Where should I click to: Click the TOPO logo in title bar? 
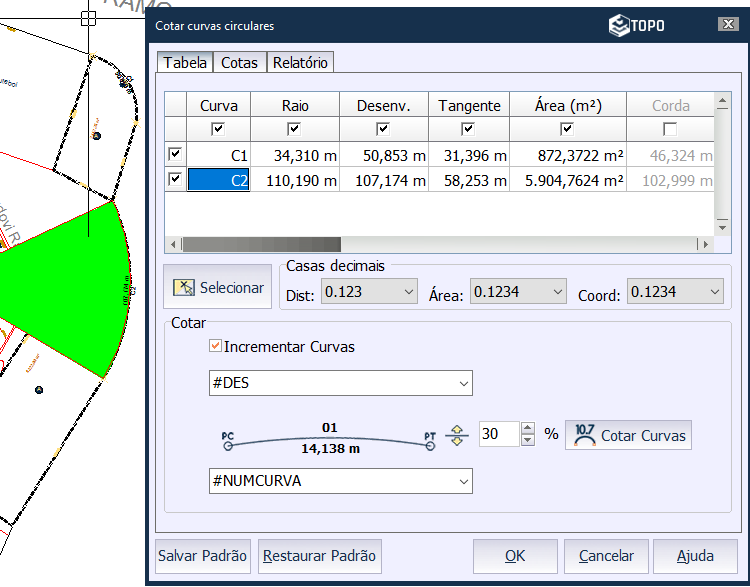point(637,25)
